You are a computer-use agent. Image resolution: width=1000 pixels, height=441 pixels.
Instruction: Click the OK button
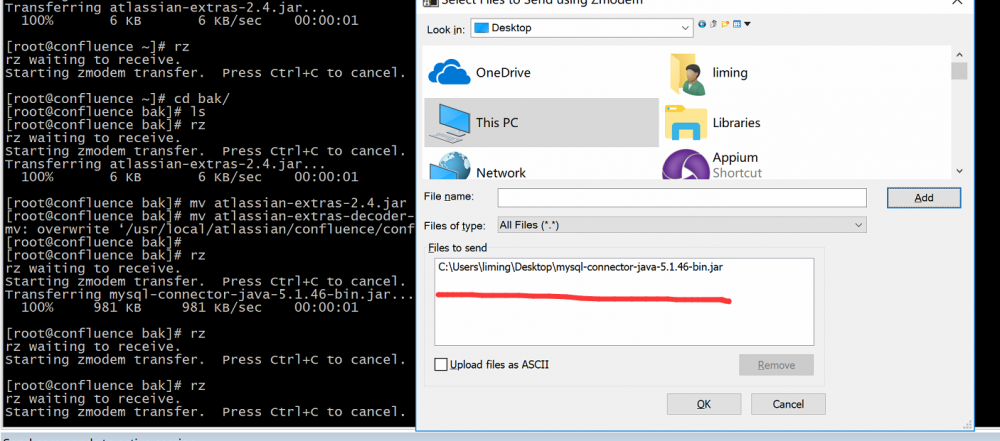703,404
